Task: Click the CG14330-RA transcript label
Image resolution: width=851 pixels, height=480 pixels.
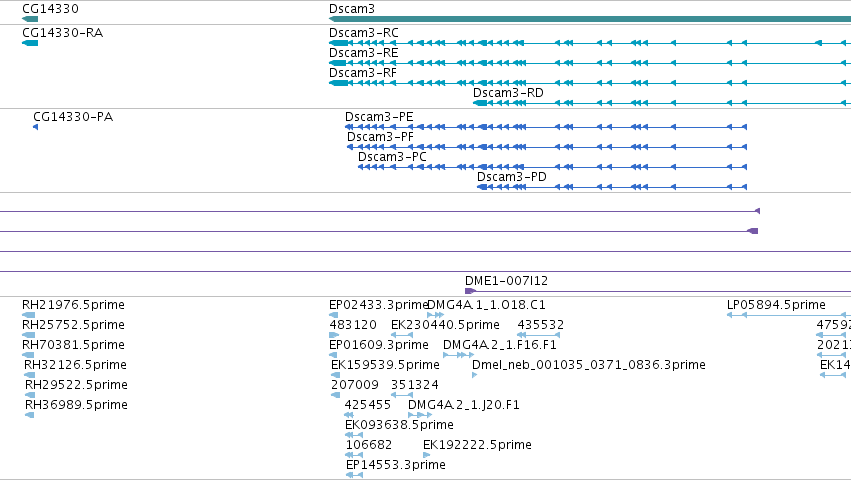Action: [62, 33]
